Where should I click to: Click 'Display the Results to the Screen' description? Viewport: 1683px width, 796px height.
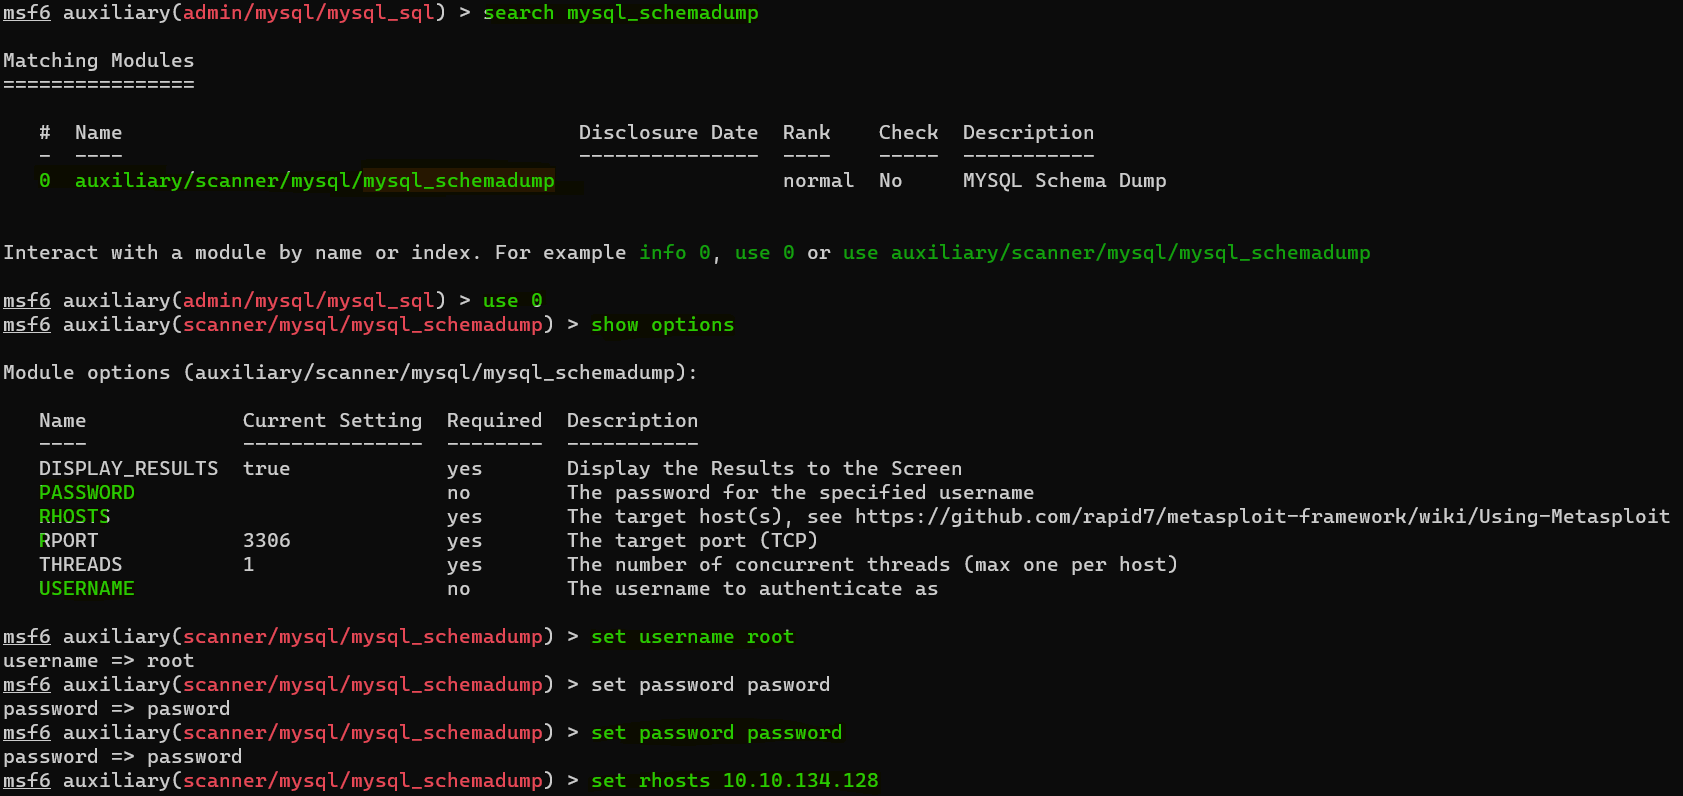(x=764, y=469)
